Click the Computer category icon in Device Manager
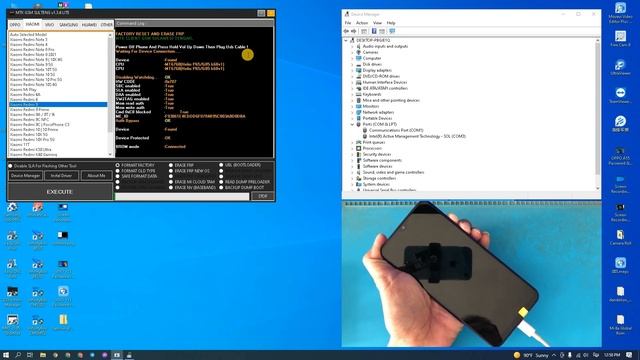This screenshot has width=640, height=360. point(359,58)
